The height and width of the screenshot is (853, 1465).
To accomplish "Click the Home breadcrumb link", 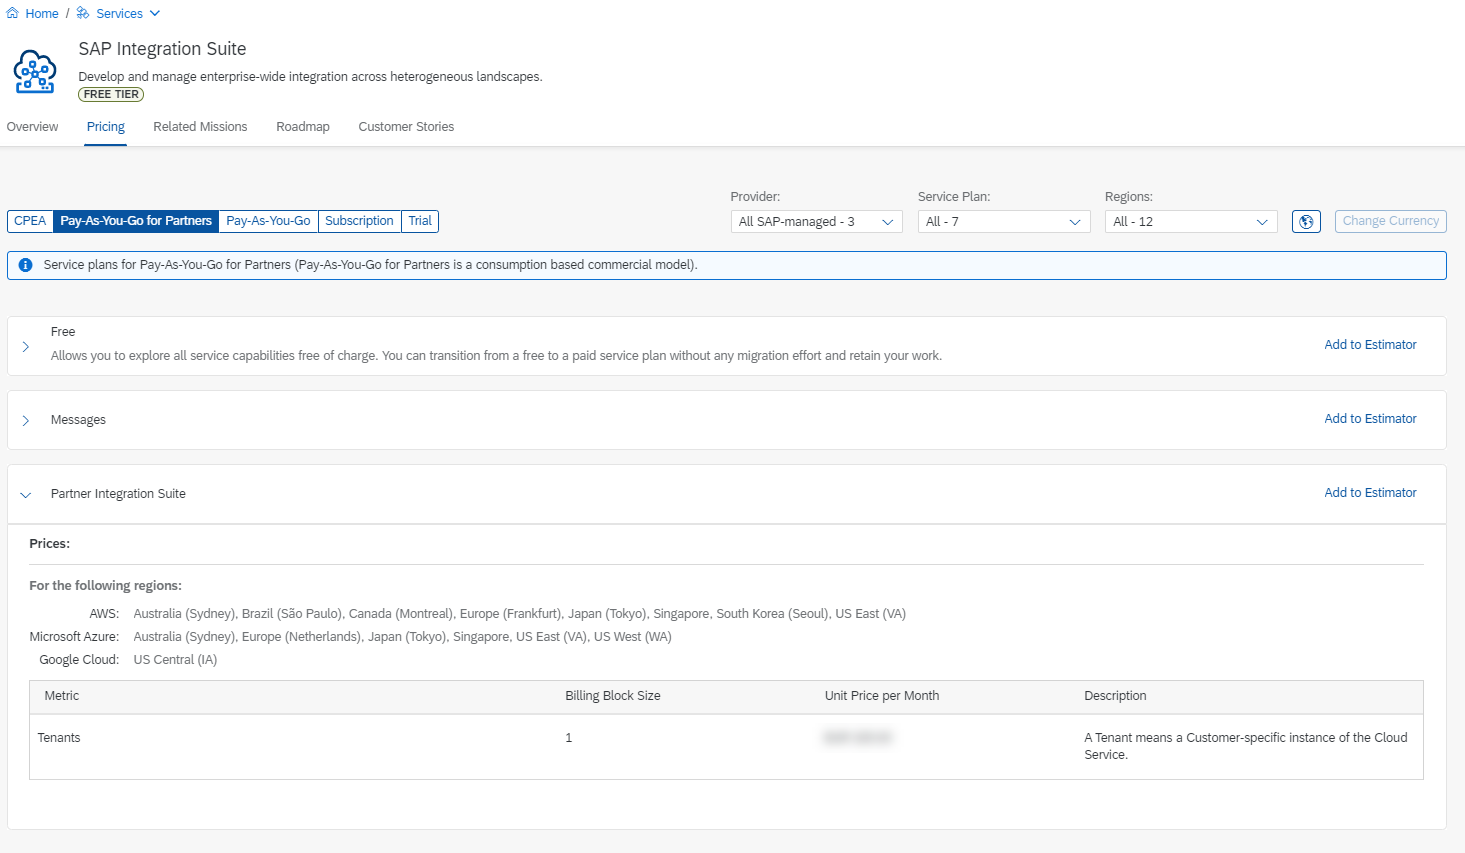I will click(x=42, y=14).
